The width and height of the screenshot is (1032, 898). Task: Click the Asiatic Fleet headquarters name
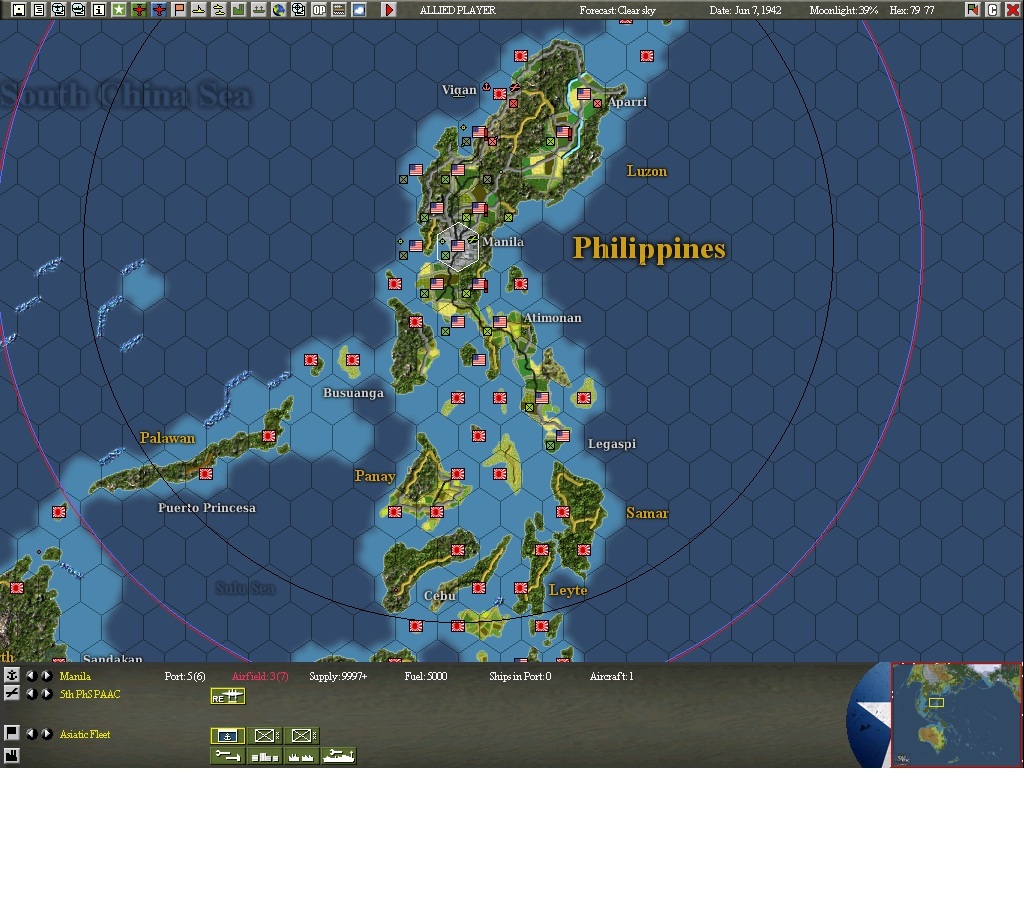click(x=85, y=734)
